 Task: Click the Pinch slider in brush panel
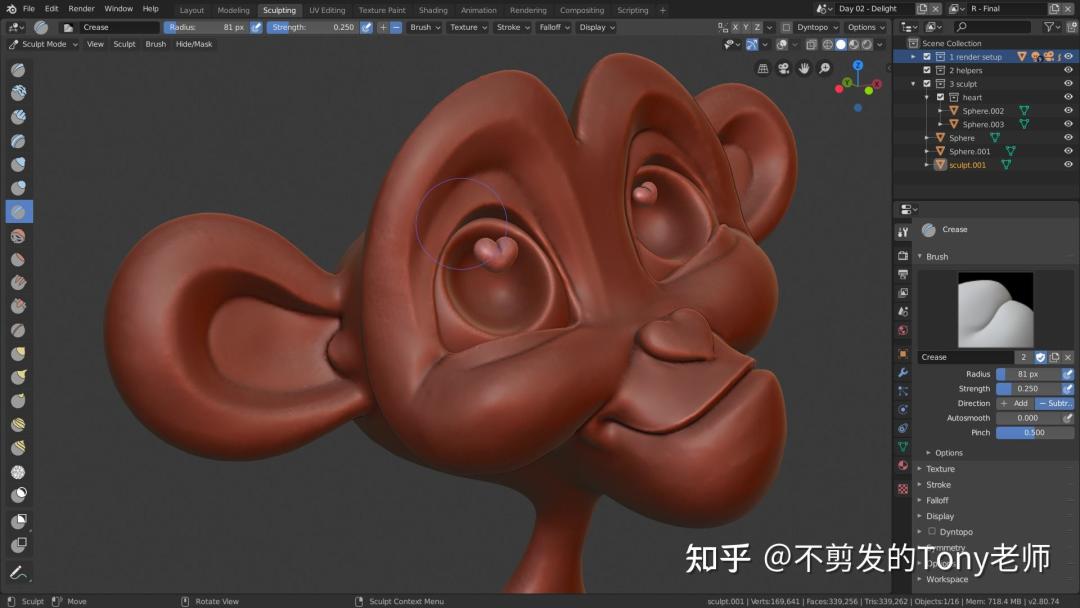1035,432
